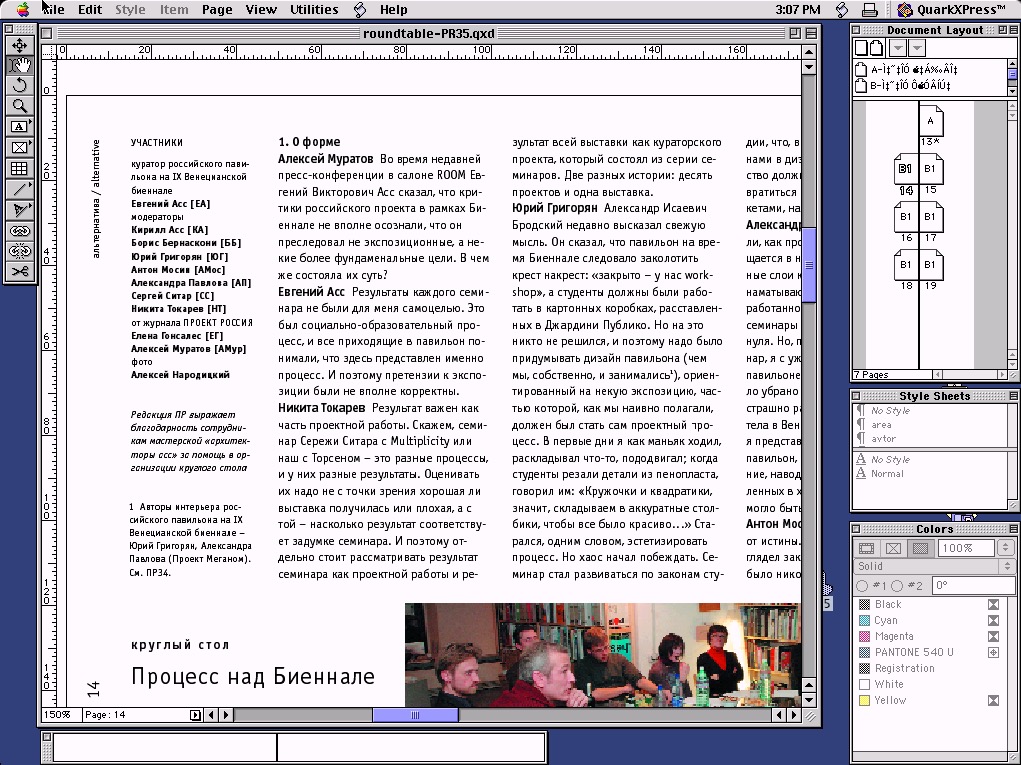Click document scroll-left arrow at bottom
Viewport: 1021px width, 765px height.
click(x=210, y=715)
